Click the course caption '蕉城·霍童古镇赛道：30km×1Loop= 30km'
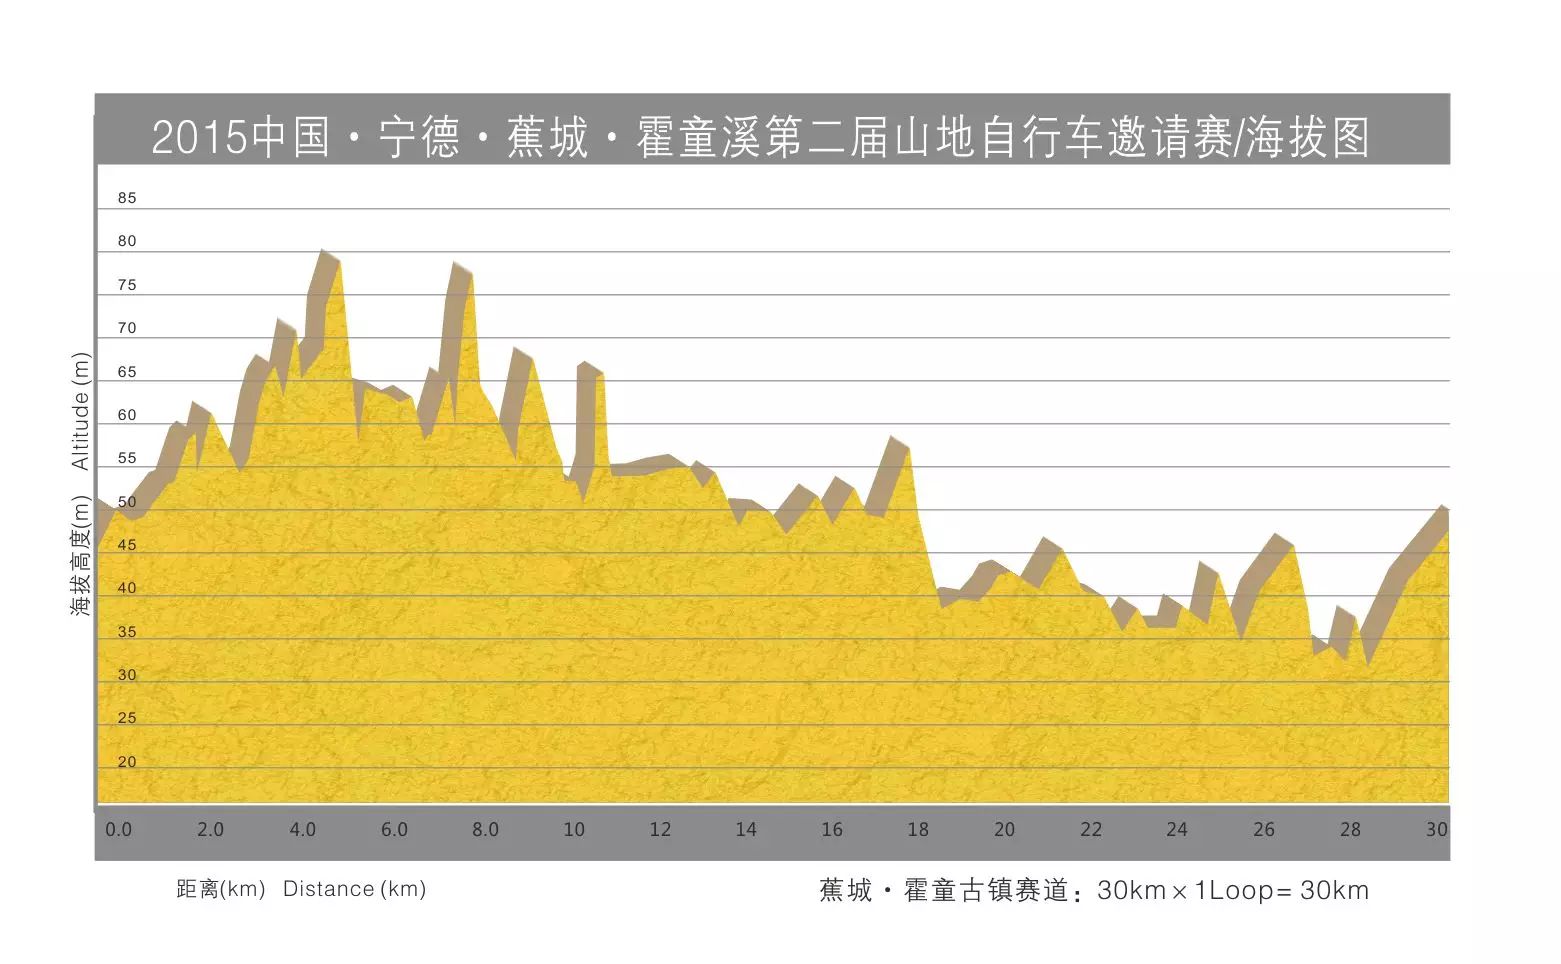Viewport: 1561px width, 964px height. coord(1094,890)
